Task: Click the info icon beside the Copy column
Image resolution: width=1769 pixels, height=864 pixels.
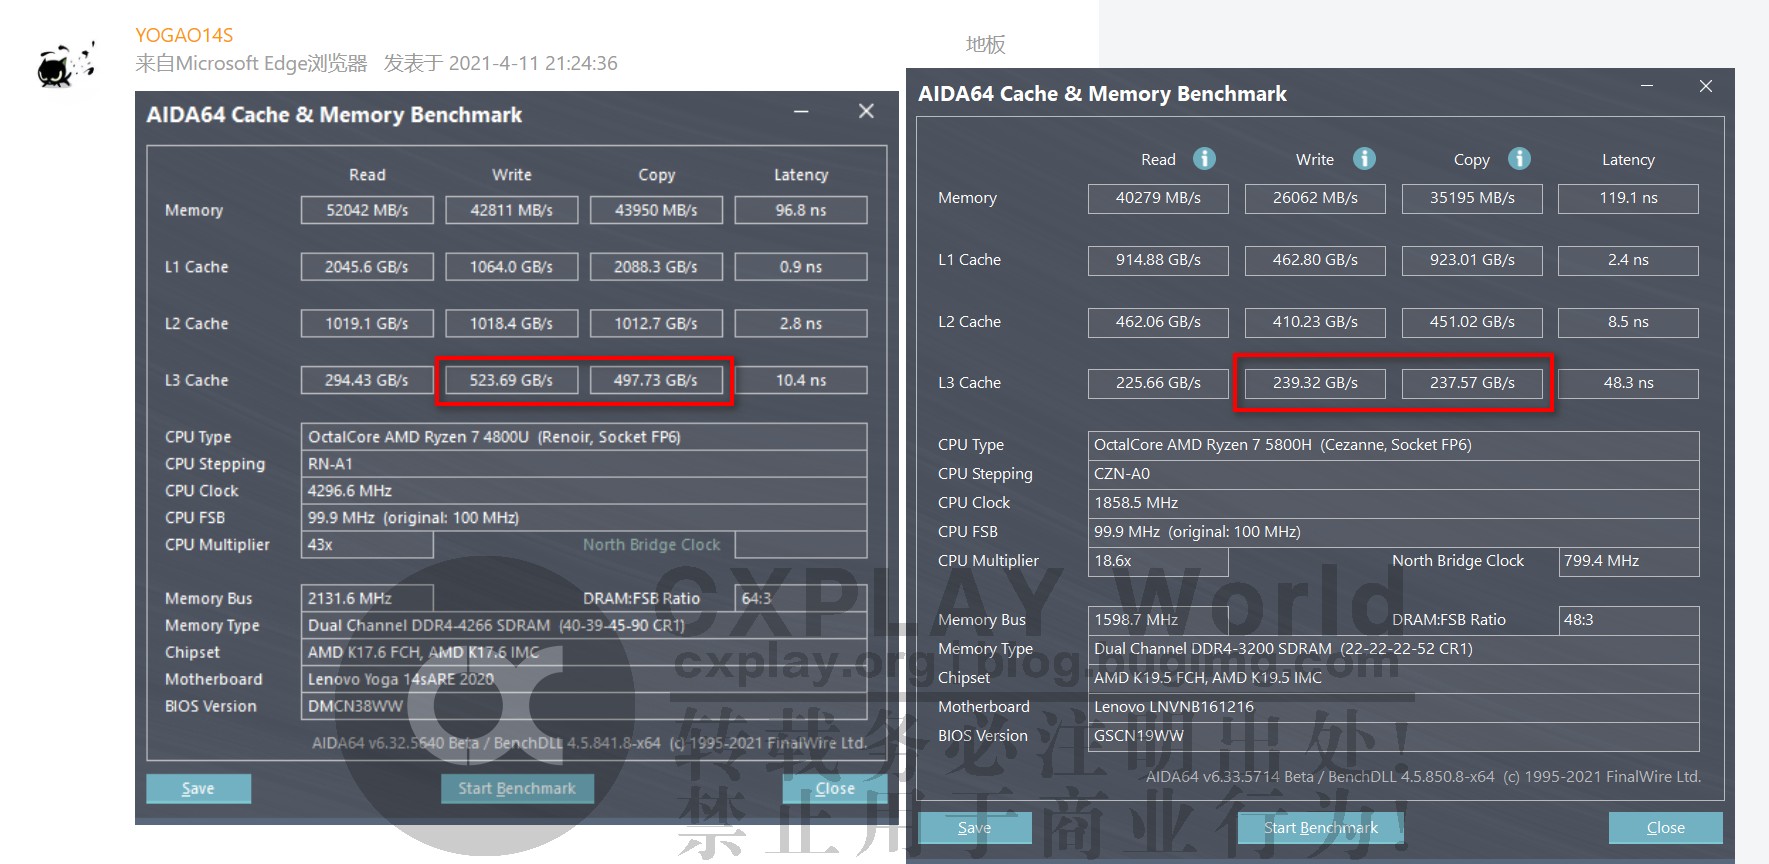Action: tap(1519, 159)
